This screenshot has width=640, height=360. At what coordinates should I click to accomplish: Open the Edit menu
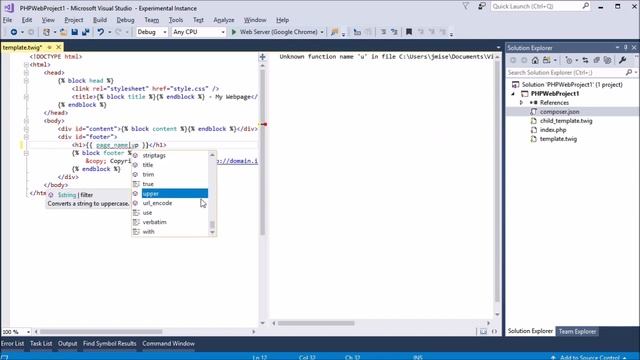point(27,20)
